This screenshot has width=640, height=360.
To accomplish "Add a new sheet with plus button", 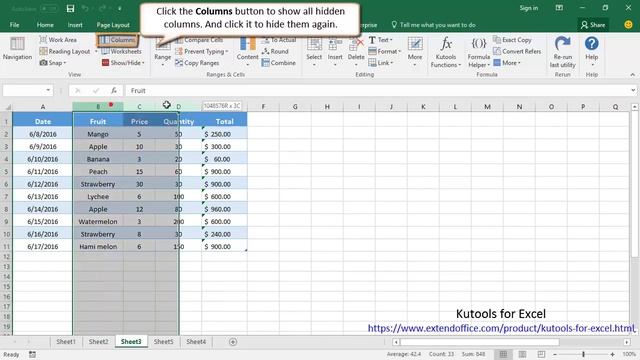I will (233, 342).
